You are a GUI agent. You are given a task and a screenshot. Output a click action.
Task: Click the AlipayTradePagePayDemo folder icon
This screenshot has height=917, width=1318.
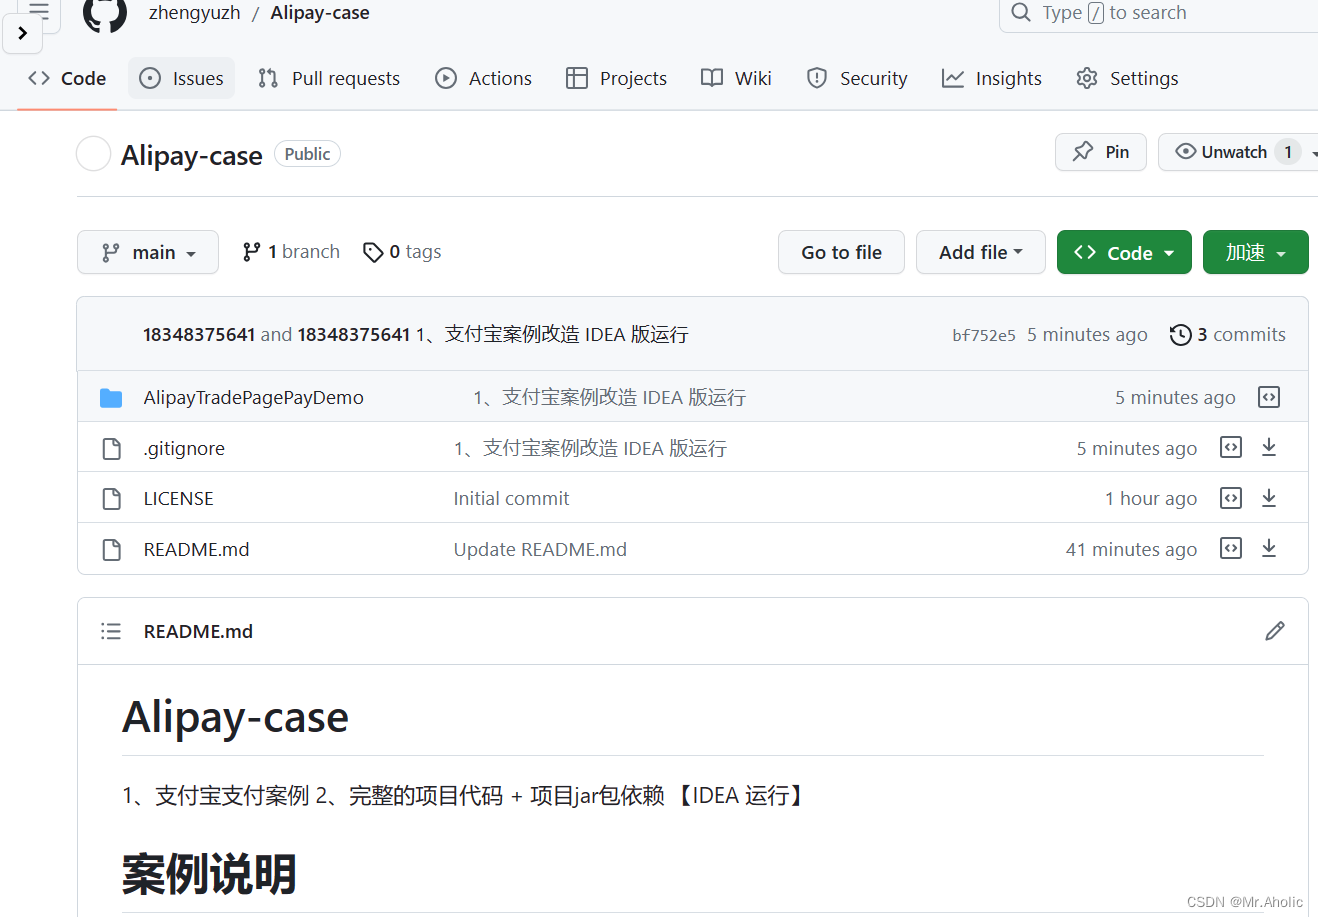click(111, 398)
